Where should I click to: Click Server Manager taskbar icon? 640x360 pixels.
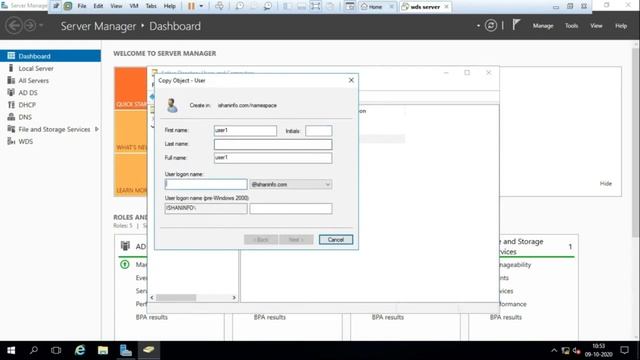click(x=126, y=350)
